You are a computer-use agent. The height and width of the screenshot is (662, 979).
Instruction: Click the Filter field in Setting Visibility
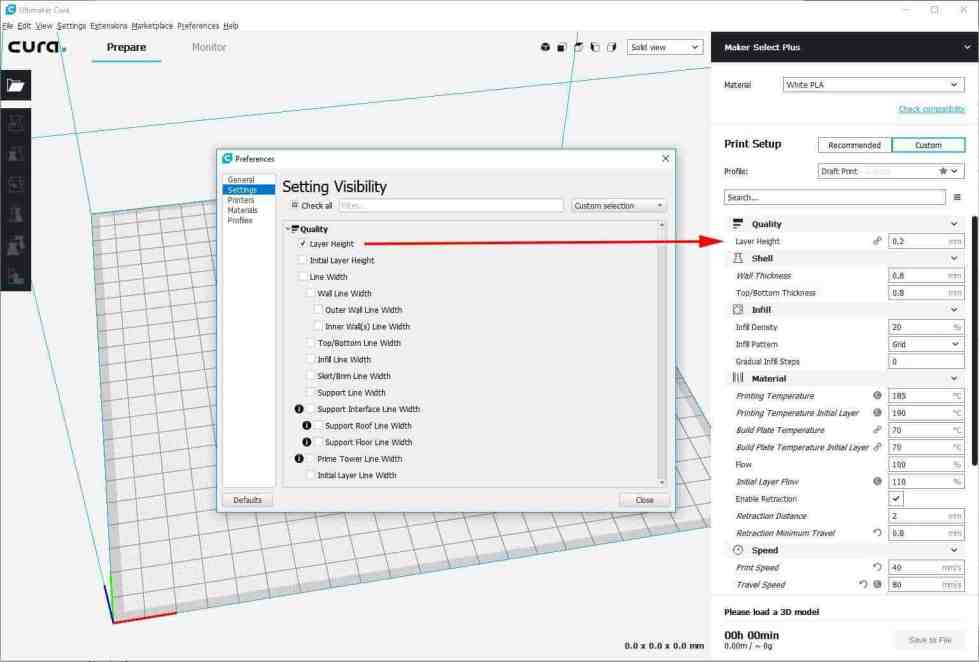pos(451,205)
